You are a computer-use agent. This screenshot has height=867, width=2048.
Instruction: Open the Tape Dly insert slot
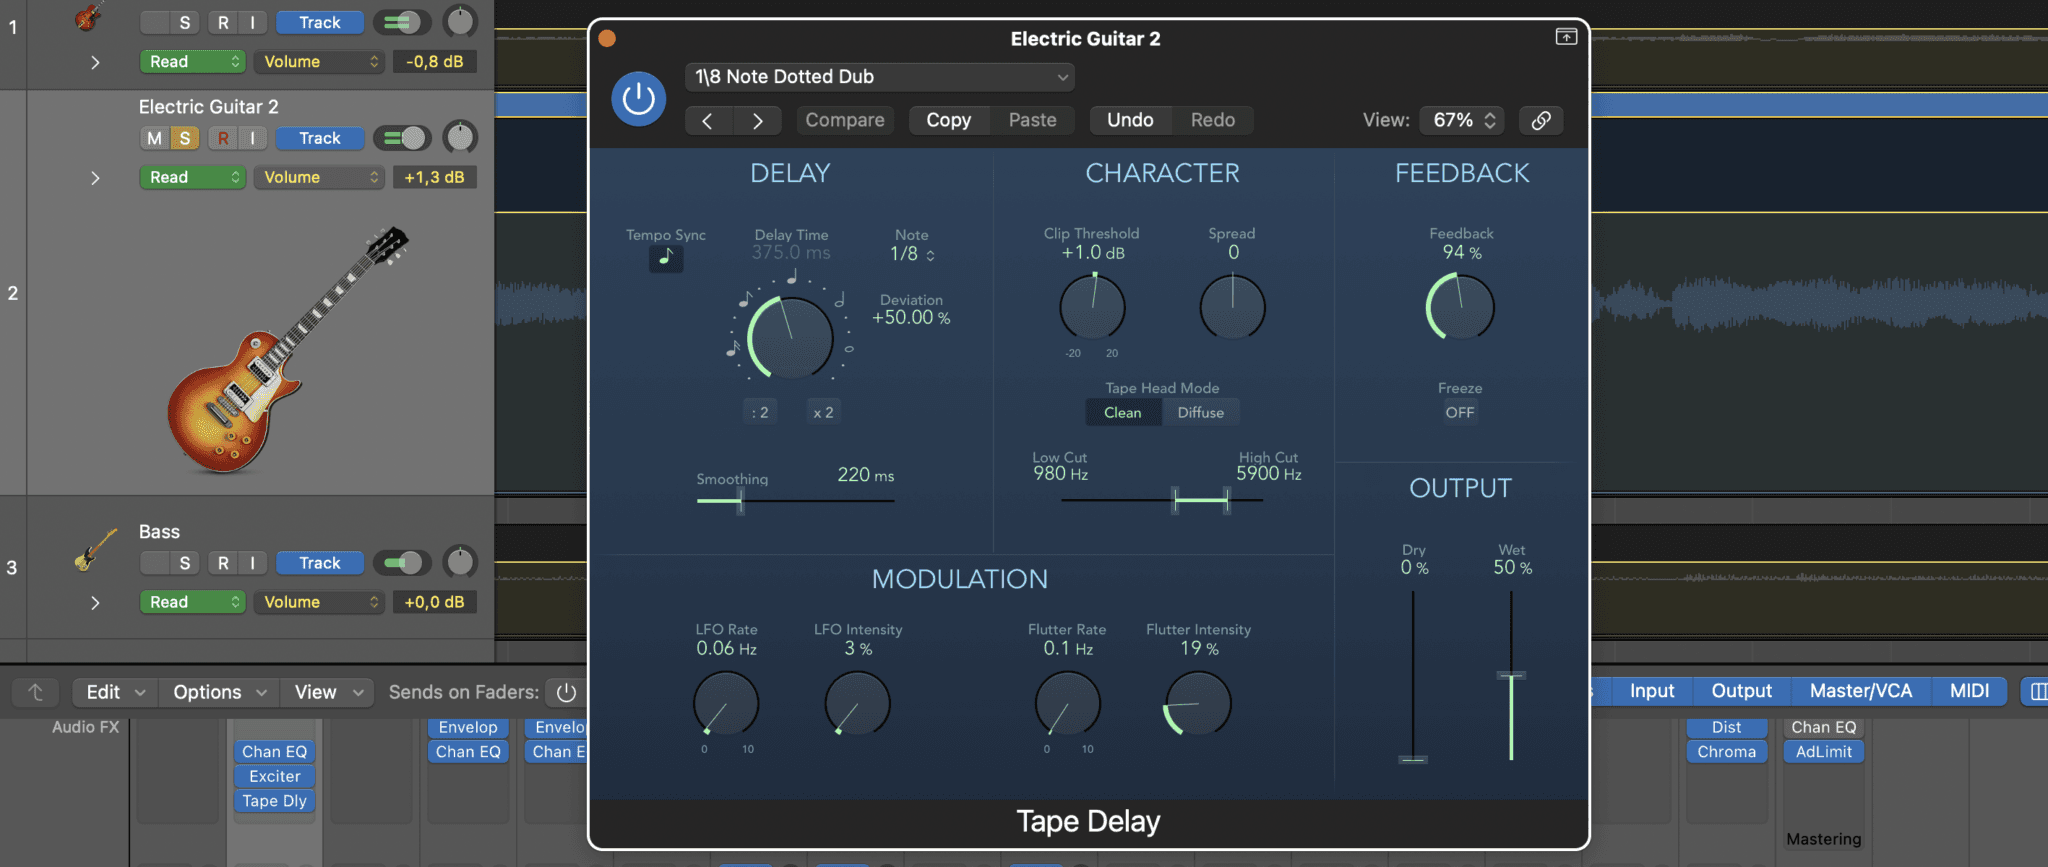pyautogui.click(x=274, y=801)
